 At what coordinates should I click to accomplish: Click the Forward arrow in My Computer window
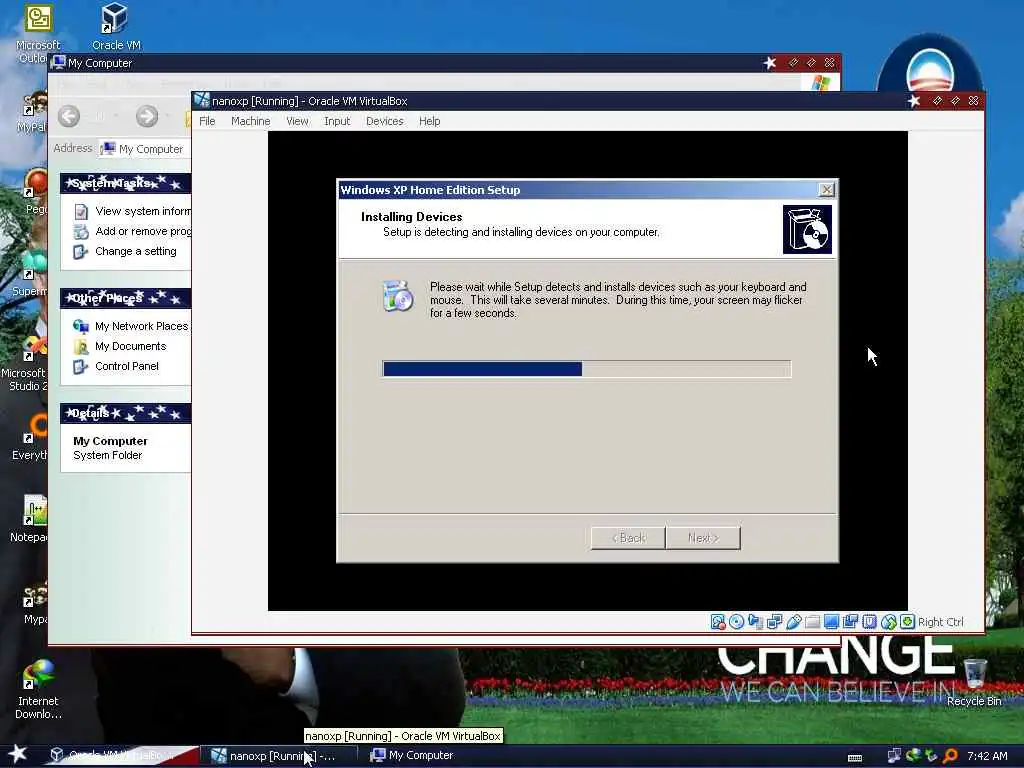(147, 116)
